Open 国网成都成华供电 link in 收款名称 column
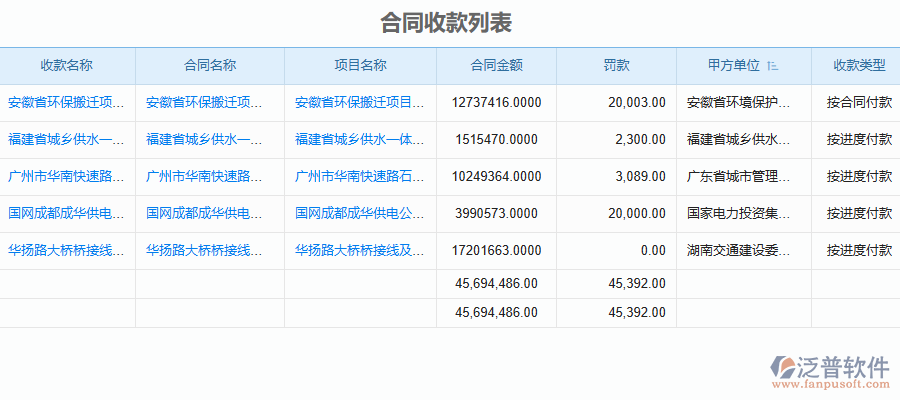The height and width of the screenshot is (400, 900). coord(67,213)
